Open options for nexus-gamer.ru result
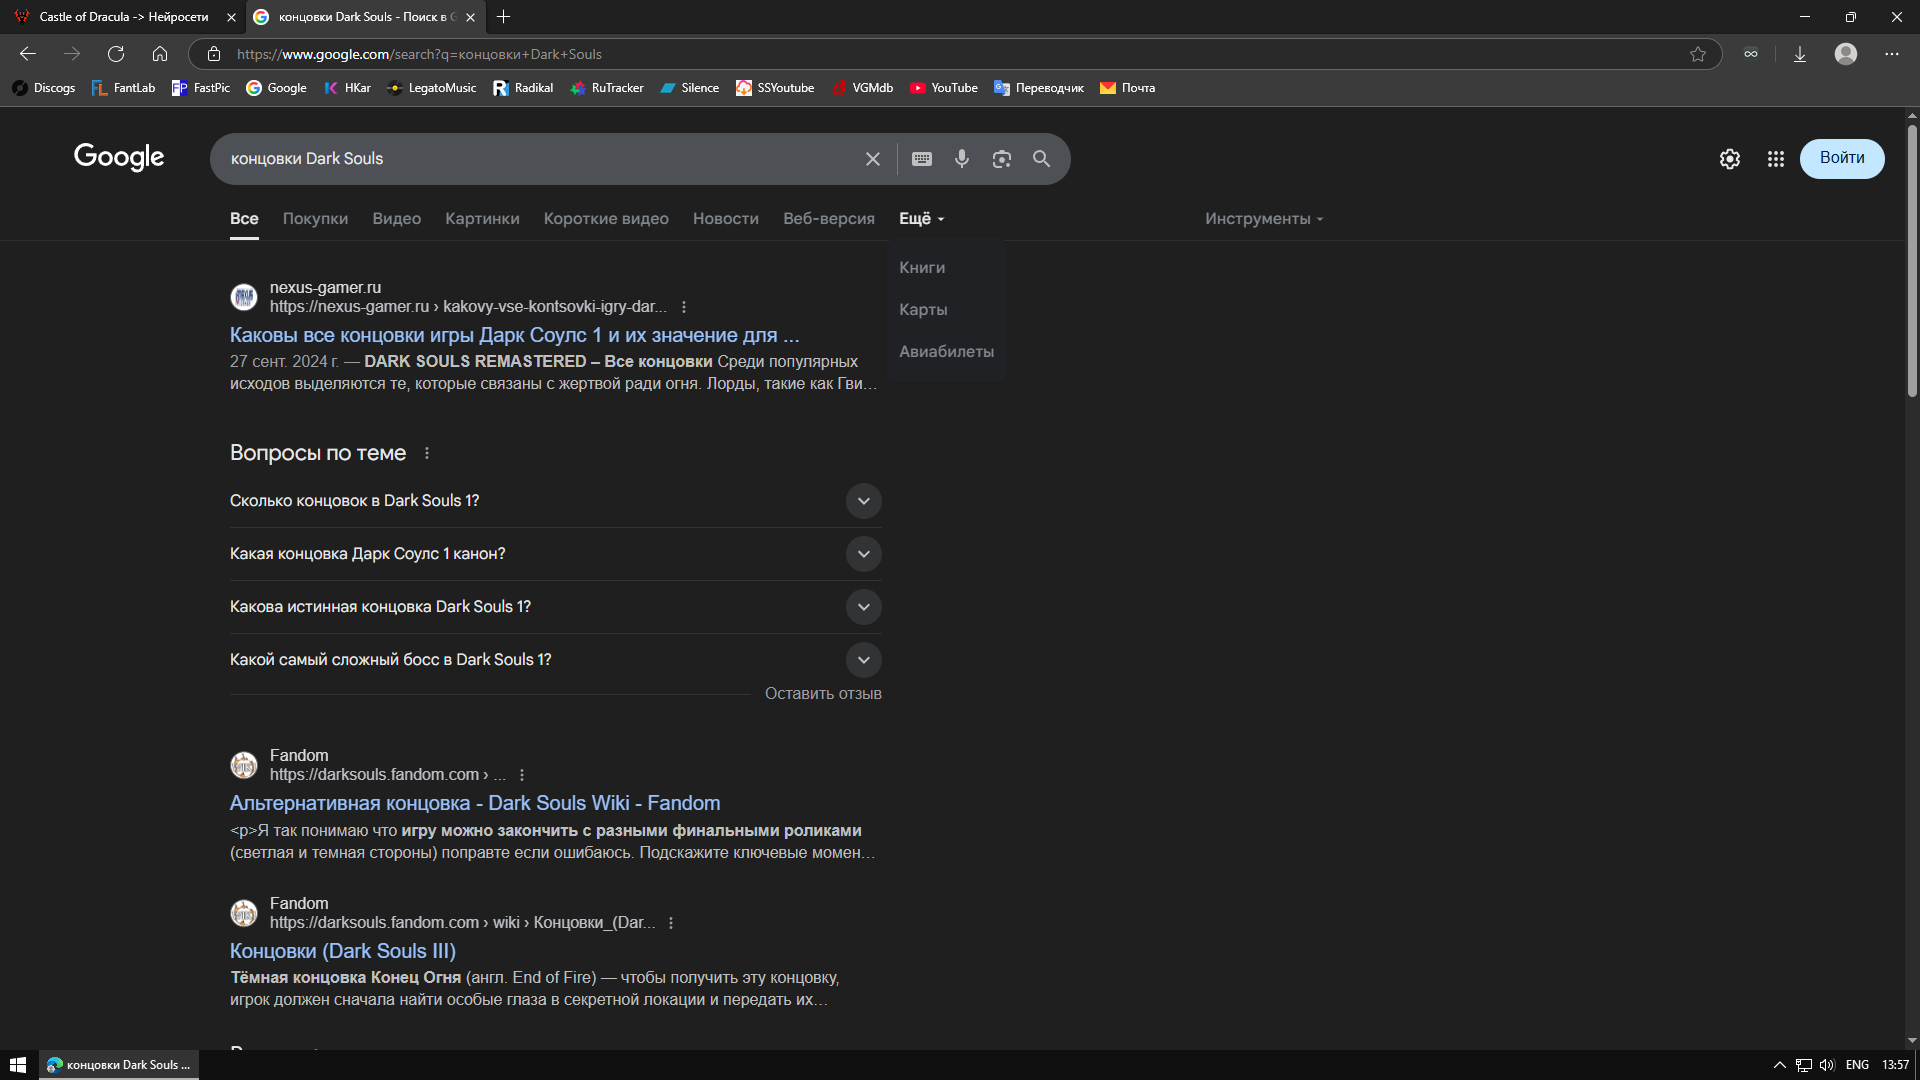The height and width of the screenshot is (1080, 1920). coord(684,307)
